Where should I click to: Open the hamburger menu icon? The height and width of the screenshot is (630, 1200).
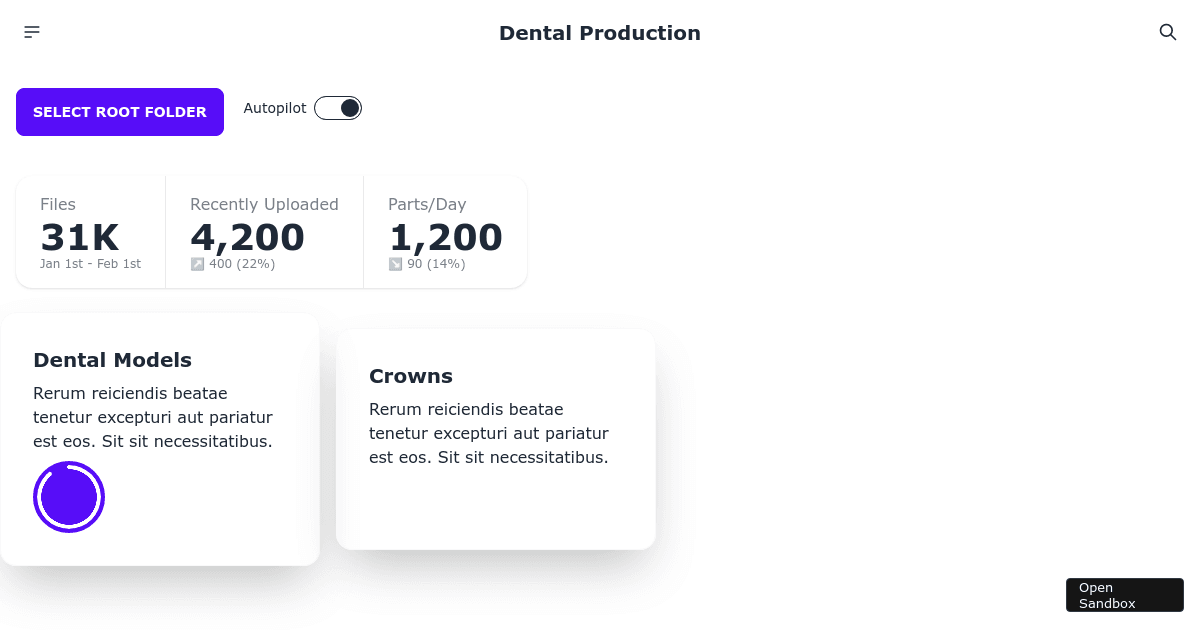tap(32, 32)
